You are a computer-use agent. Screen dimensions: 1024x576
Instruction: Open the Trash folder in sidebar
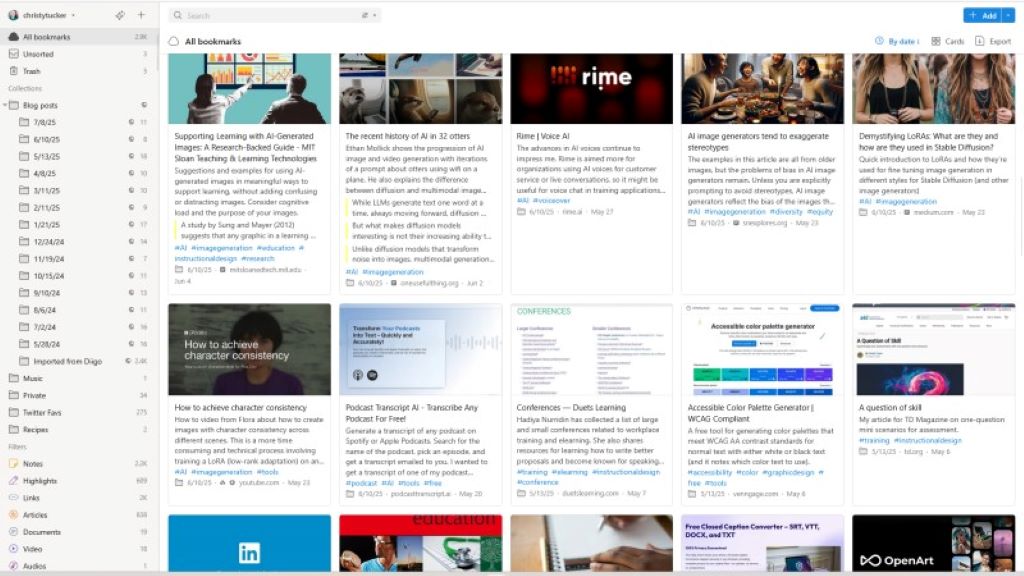click(32, 71)
